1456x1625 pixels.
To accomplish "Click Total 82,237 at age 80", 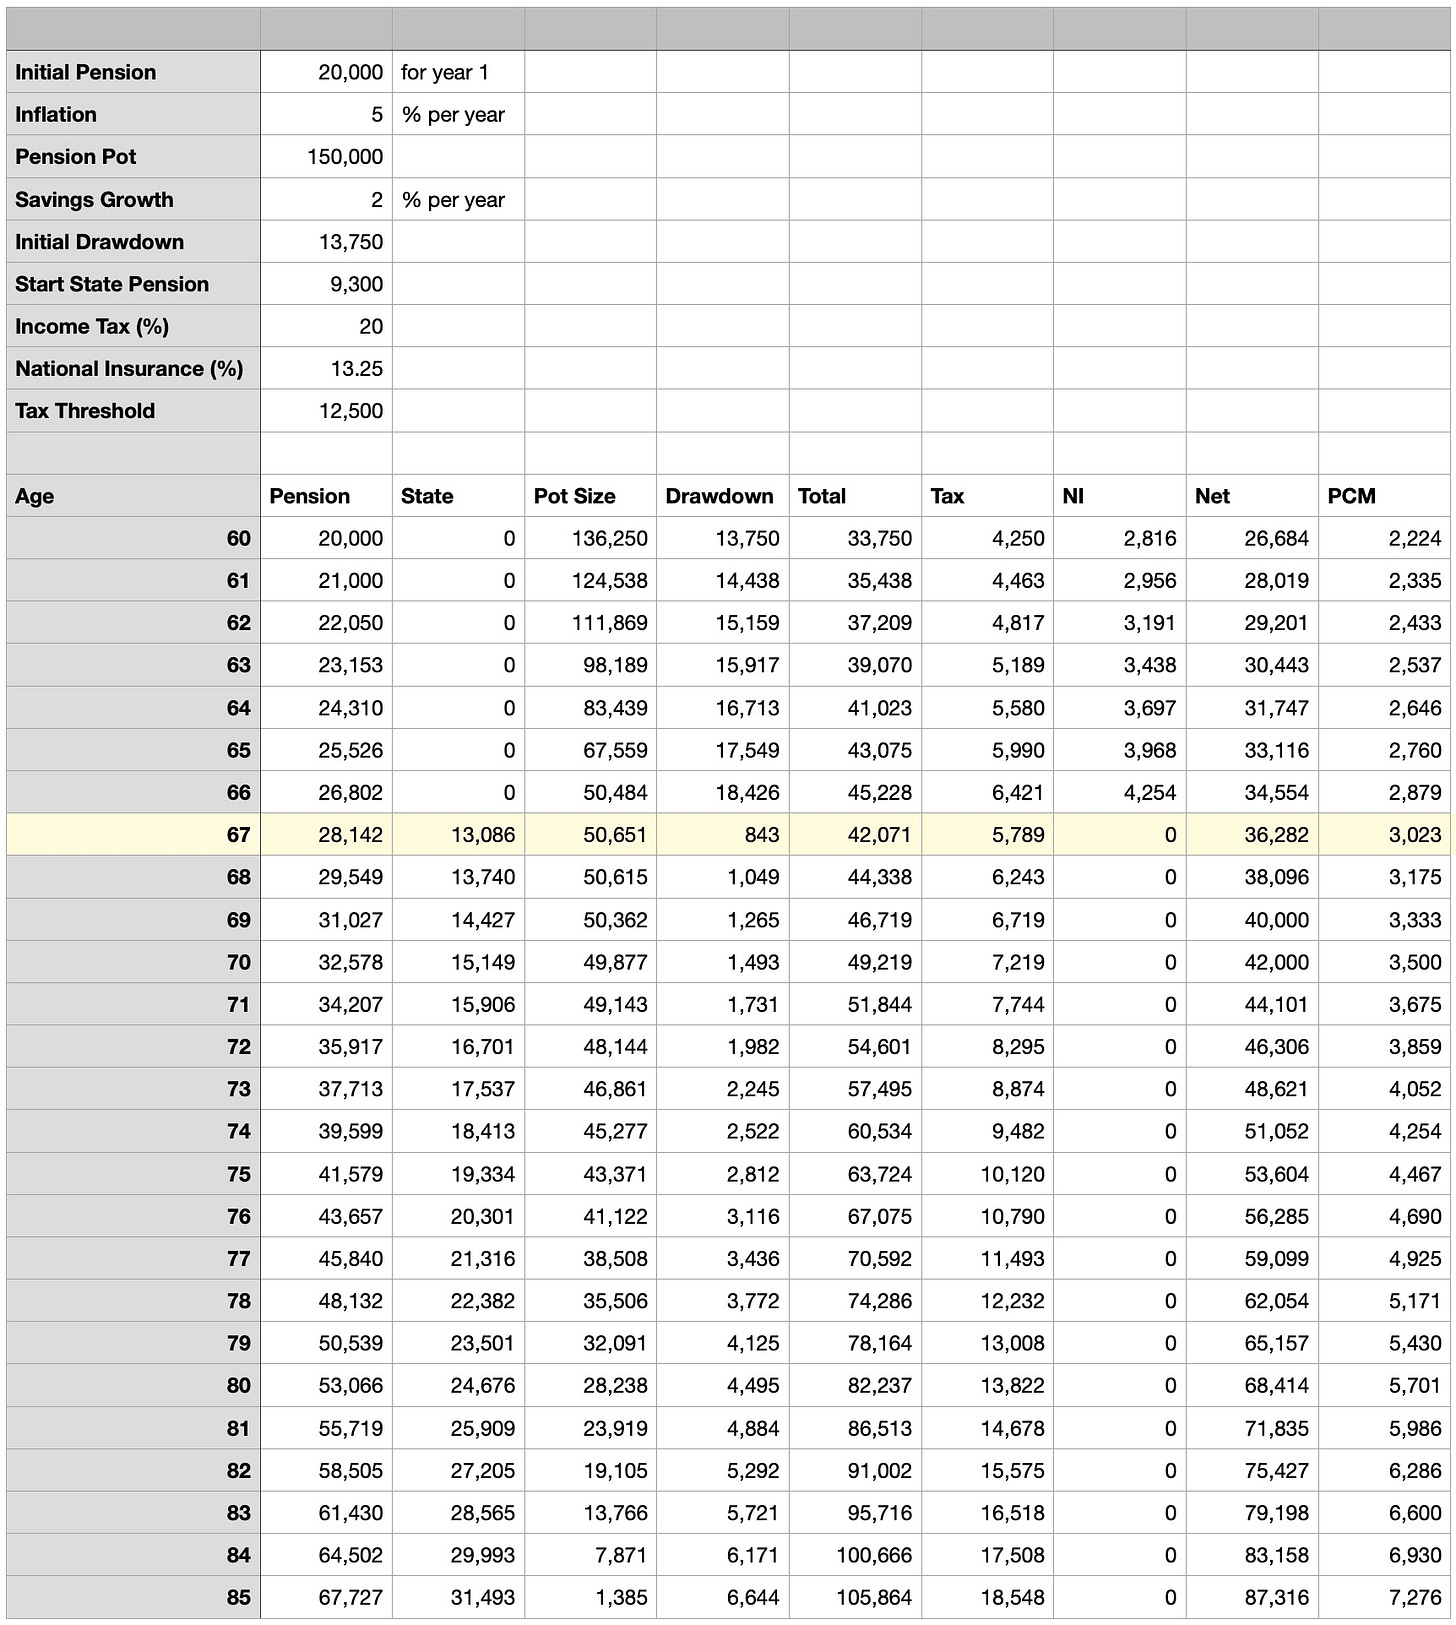I will (855, 1386).
